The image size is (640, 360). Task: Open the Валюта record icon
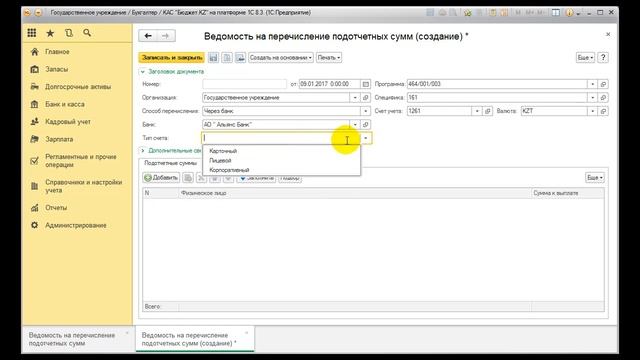603,111
